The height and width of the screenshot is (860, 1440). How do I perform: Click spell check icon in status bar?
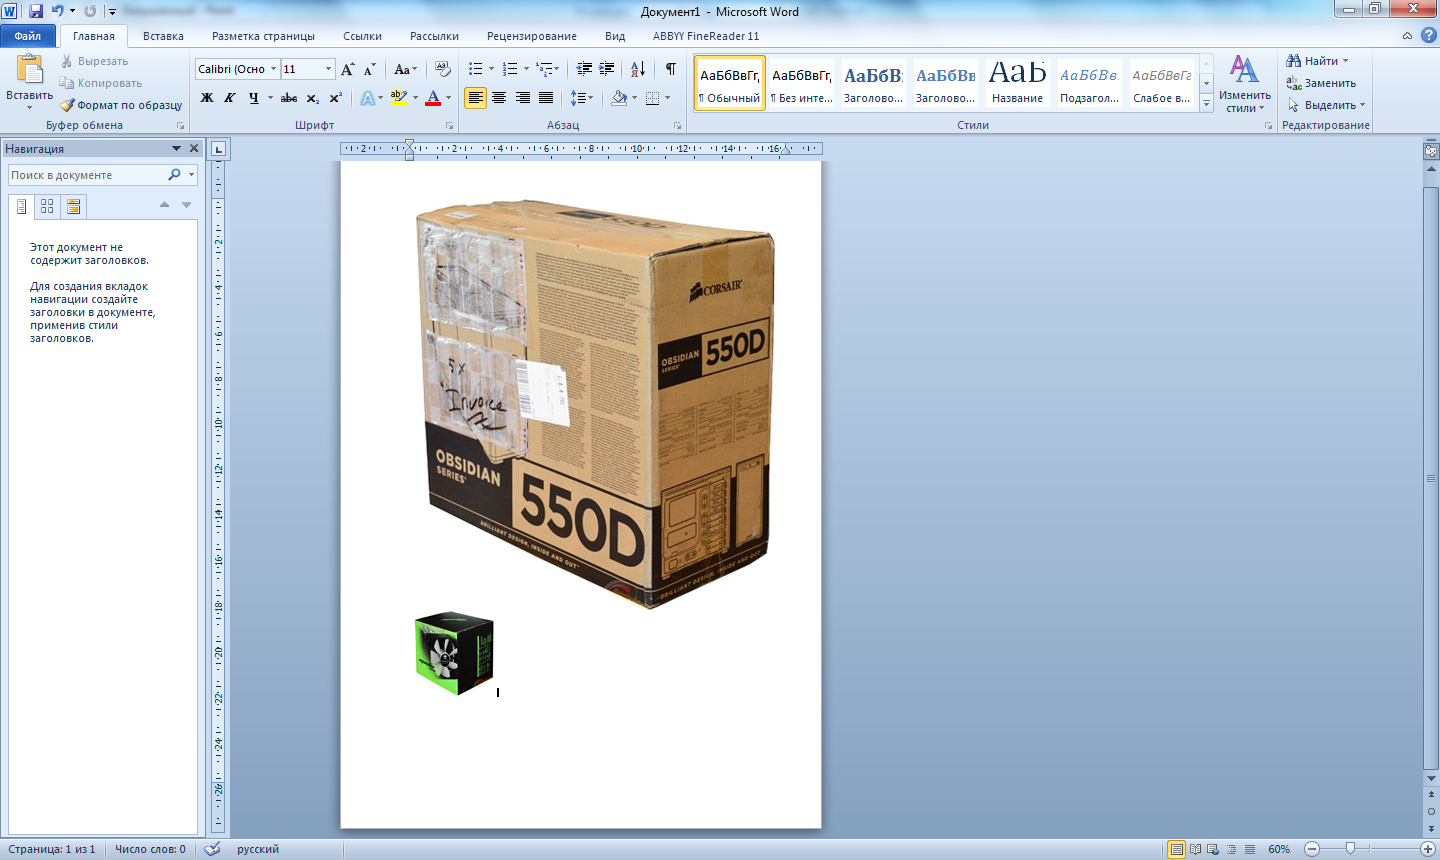212,849
